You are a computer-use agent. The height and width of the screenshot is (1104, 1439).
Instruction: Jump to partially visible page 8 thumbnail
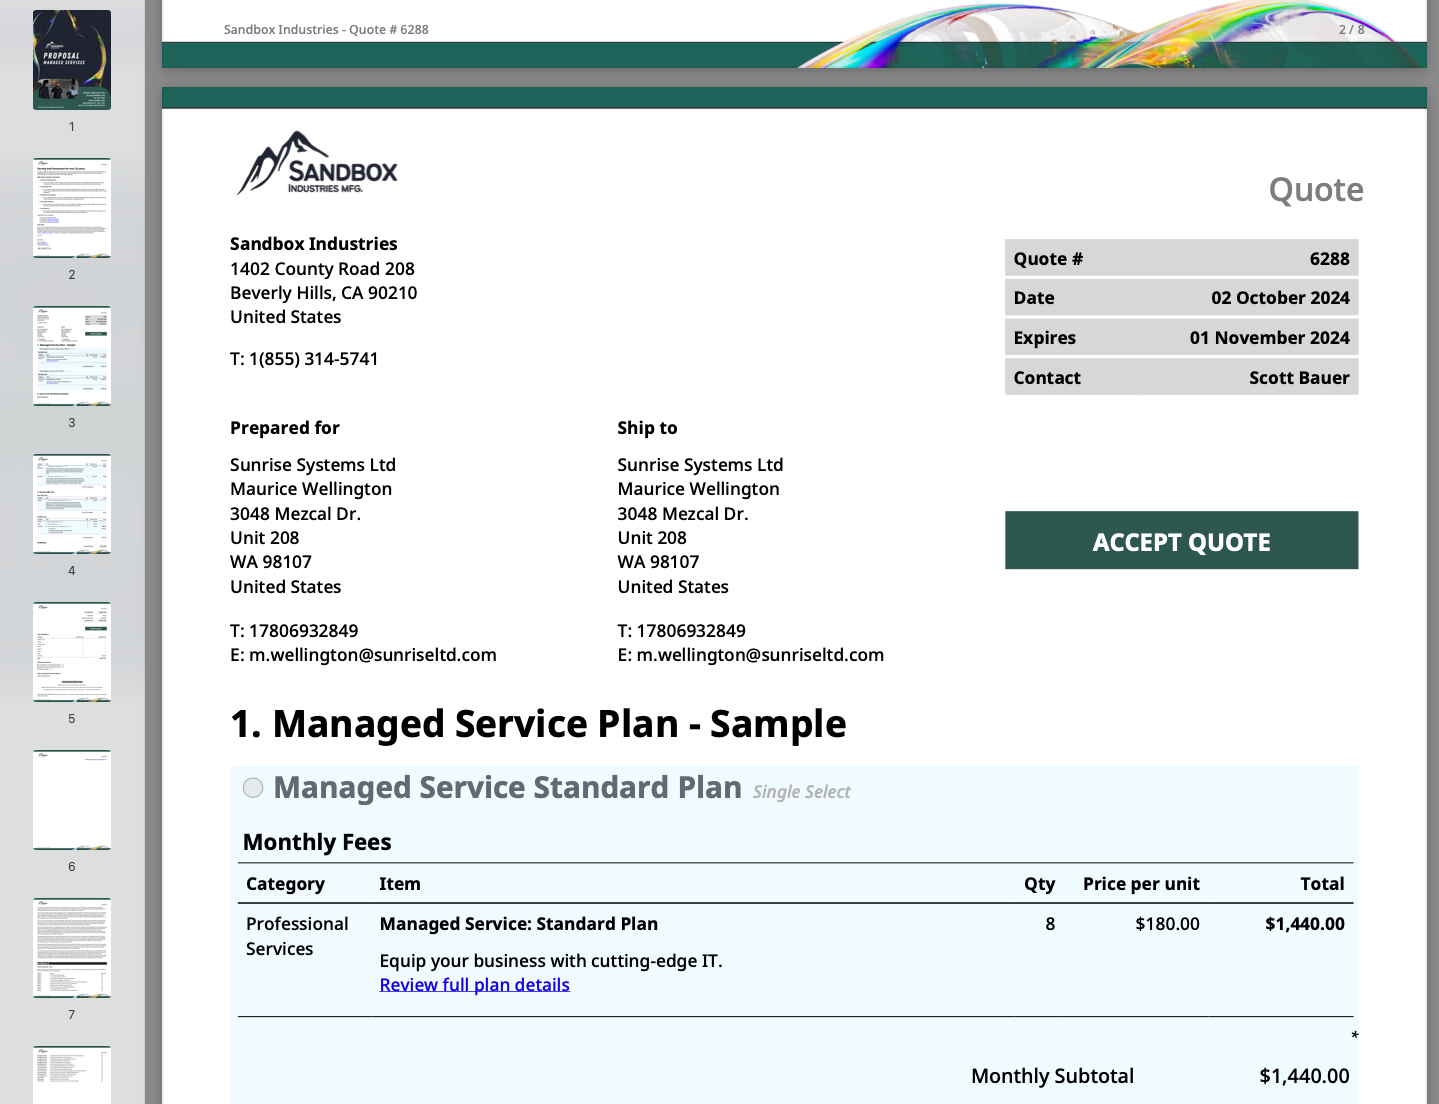(x=72, y=1075)
